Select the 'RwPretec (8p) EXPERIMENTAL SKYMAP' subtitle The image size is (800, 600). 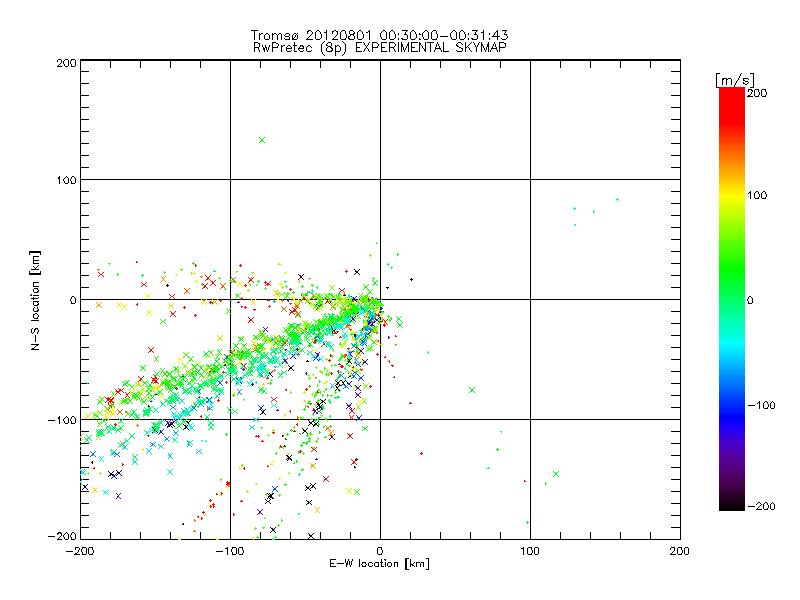[x=380, y=48]
